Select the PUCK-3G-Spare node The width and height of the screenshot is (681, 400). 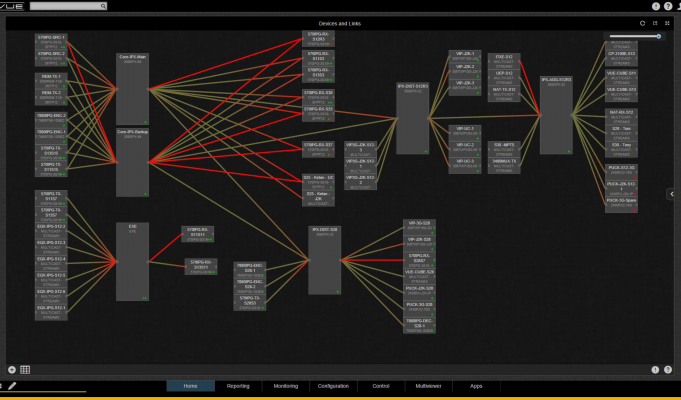pos(621,205)
